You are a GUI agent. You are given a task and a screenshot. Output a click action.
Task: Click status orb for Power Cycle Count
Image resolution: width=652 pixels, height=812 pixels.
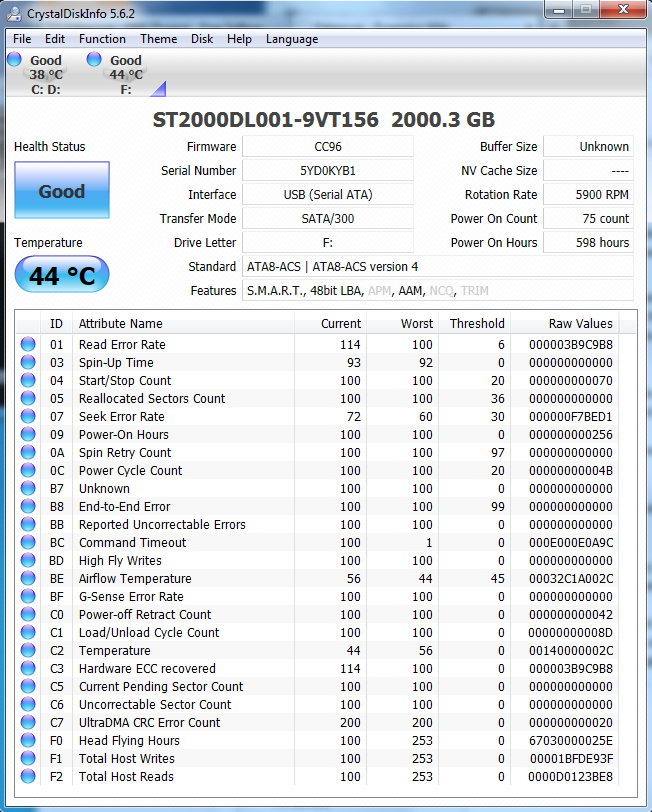pyautogui.click(x=28, y=470)
